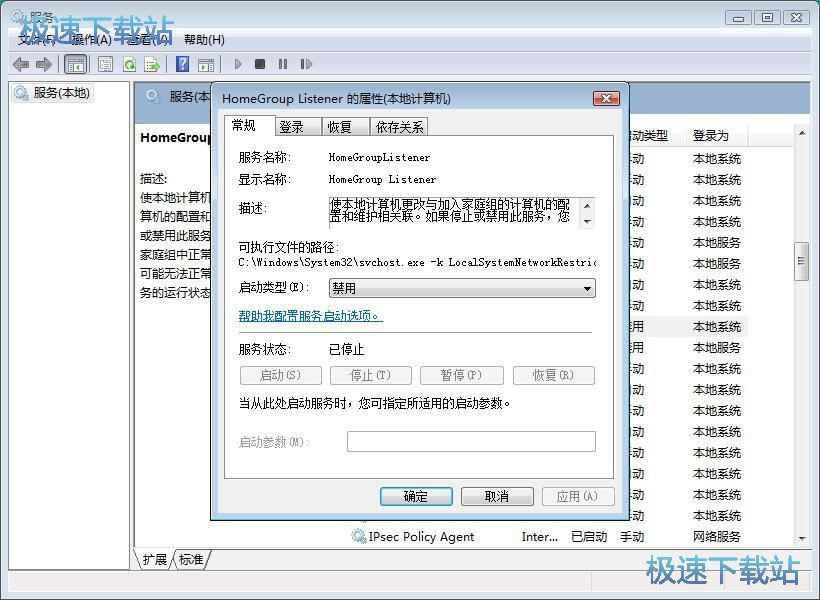Click the 取消 button

(497, 496)
